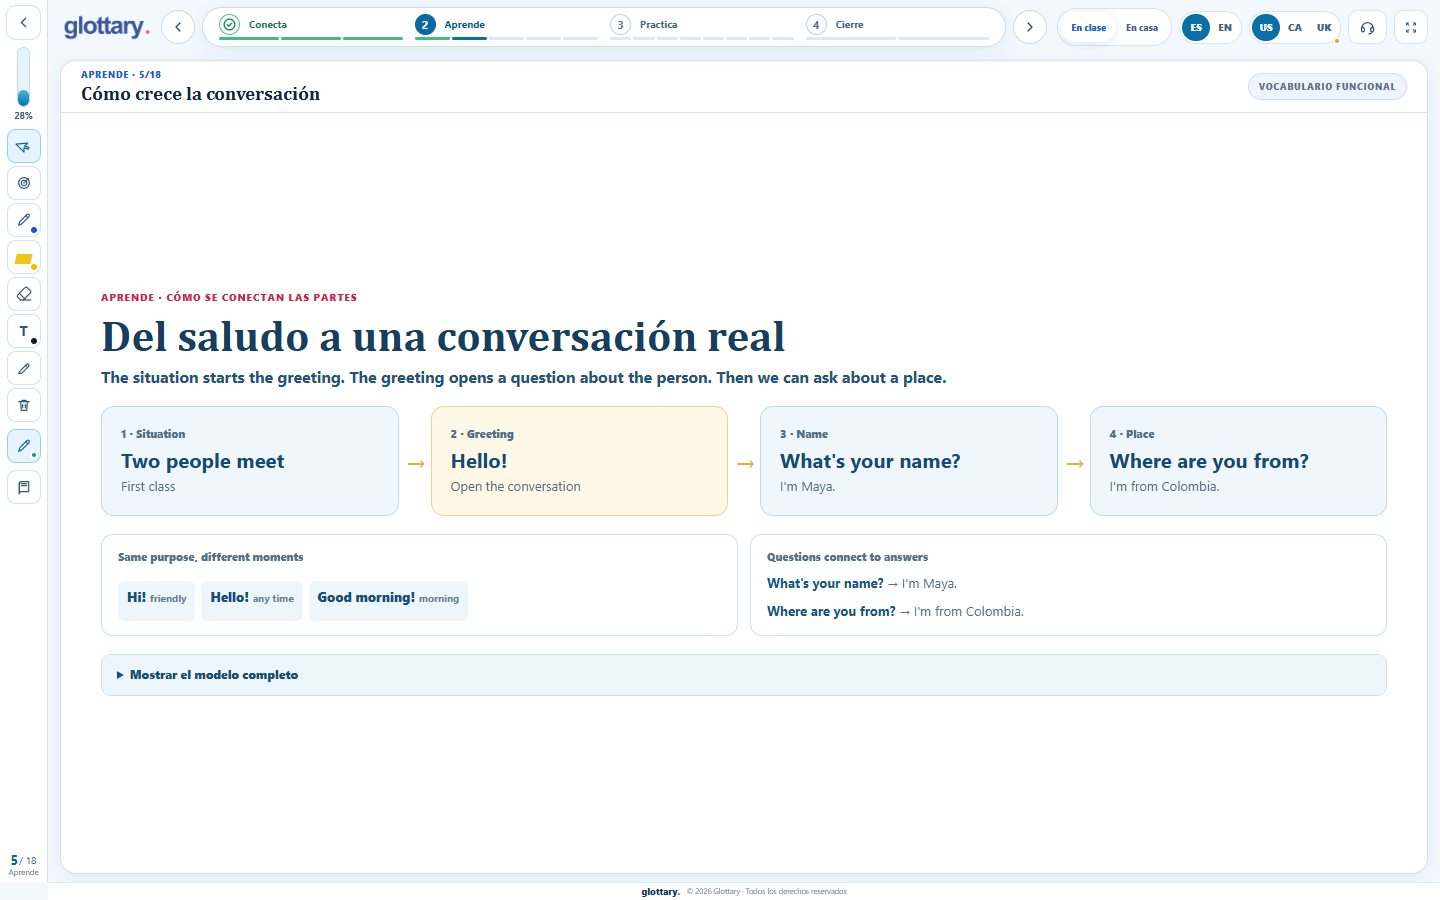Click the 28% progress slider

click(23, 77)
